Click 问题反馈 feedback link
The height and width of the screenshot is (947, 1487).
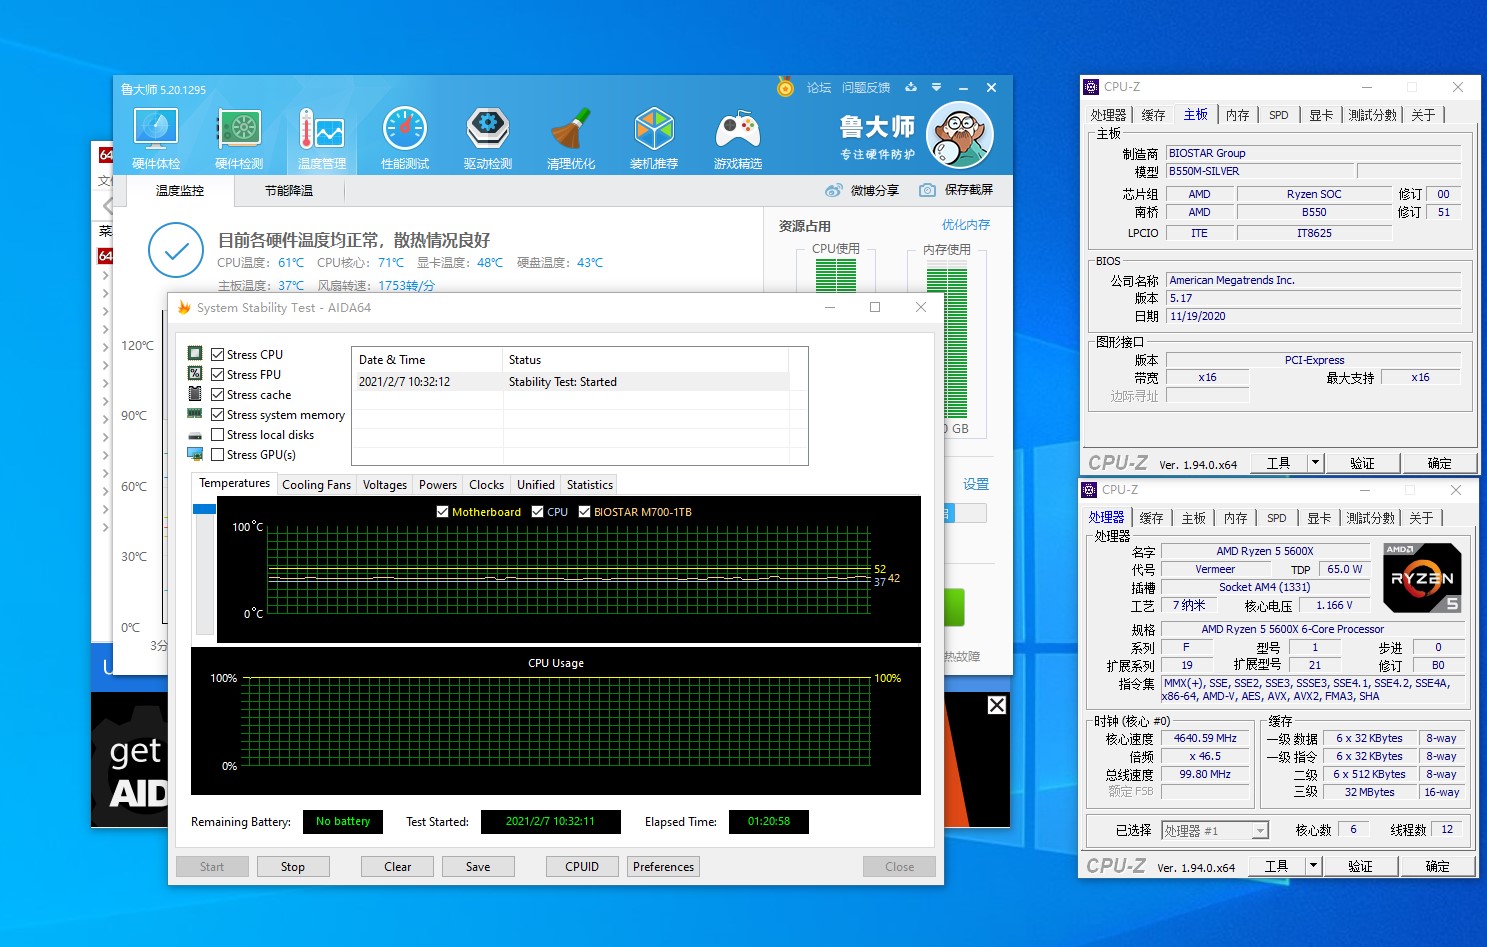point(866,88)
